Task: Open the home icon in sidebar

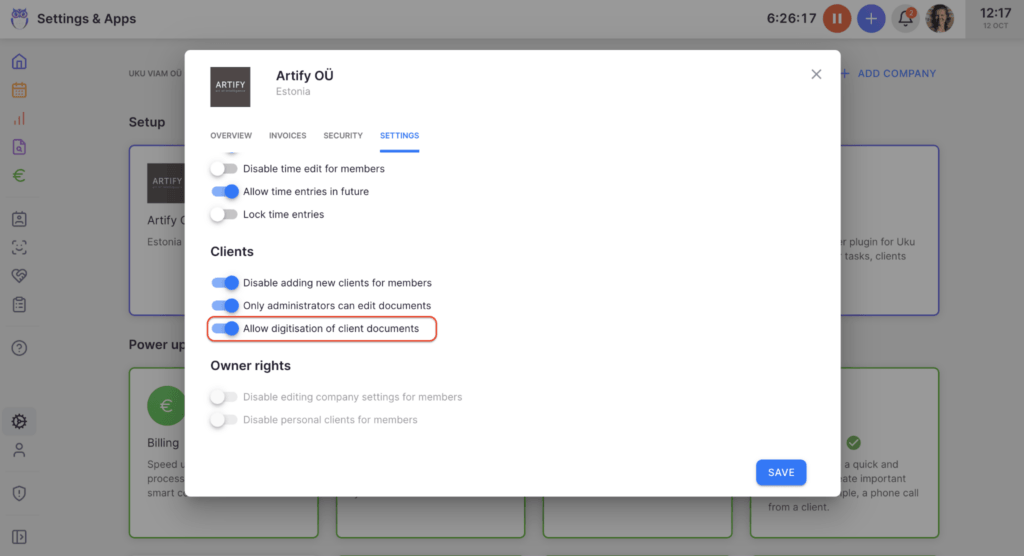Action: [x=19, y=61]
